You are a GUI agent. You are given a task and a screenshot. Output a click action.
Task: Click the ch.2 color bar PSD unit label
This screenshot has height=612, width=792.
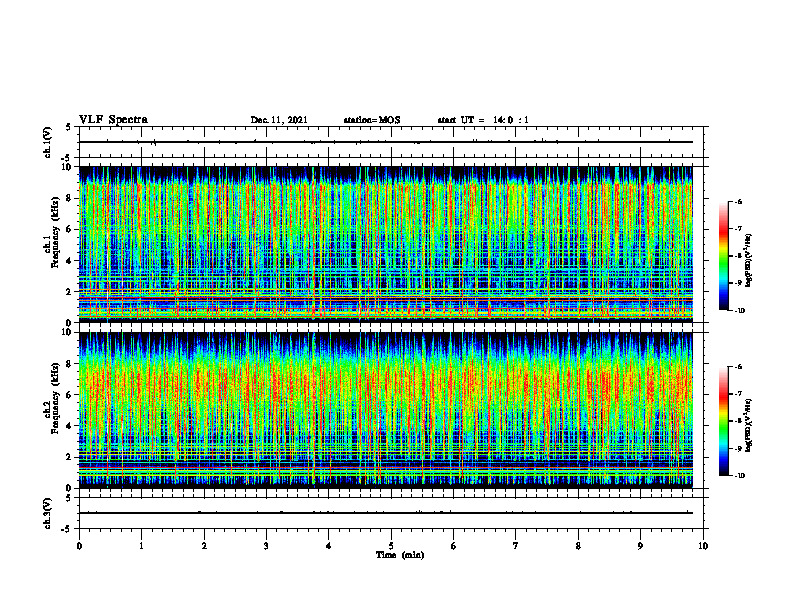(x=749, y=425)
